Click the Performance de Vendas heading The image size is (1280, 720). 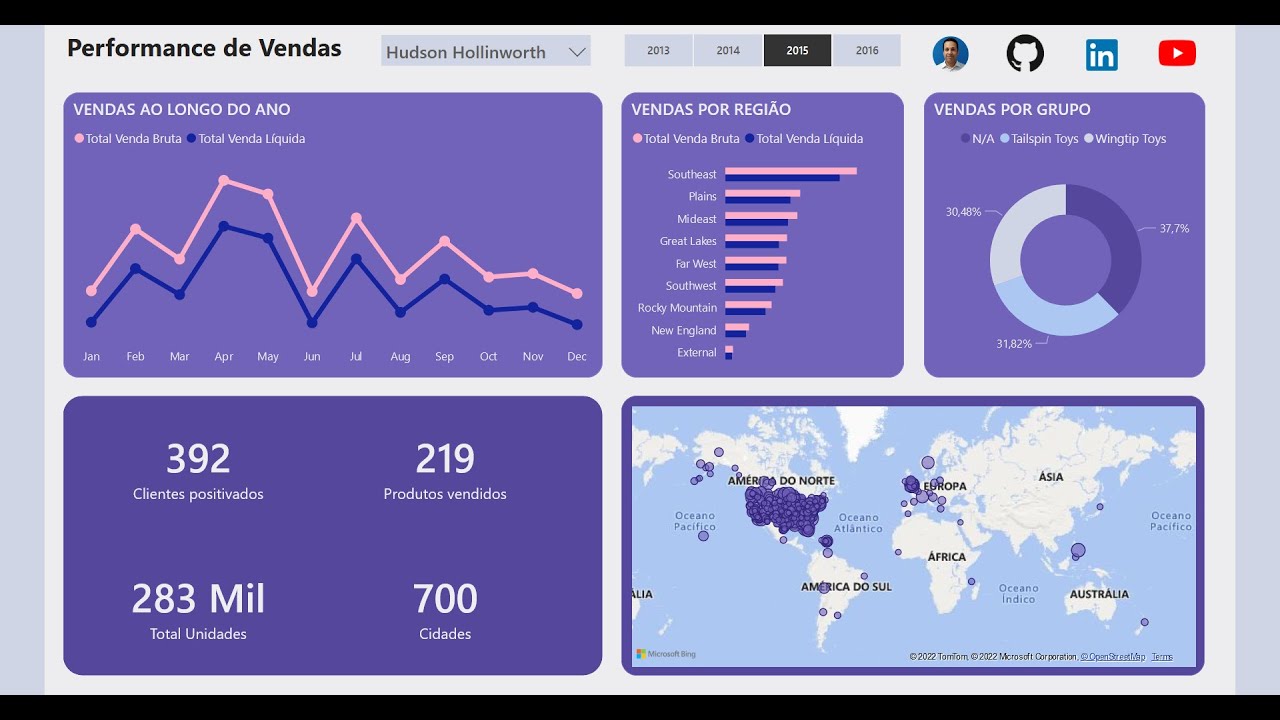[204, 48]
